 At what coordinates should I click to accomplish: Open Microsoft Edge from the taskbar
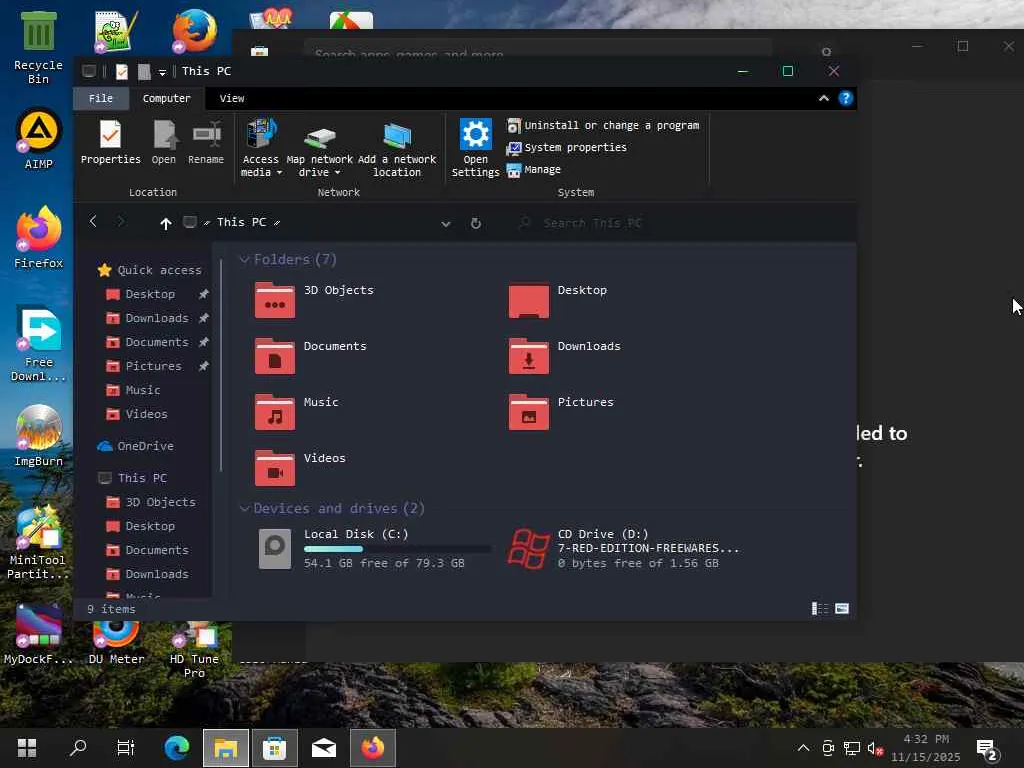point(176,748)
